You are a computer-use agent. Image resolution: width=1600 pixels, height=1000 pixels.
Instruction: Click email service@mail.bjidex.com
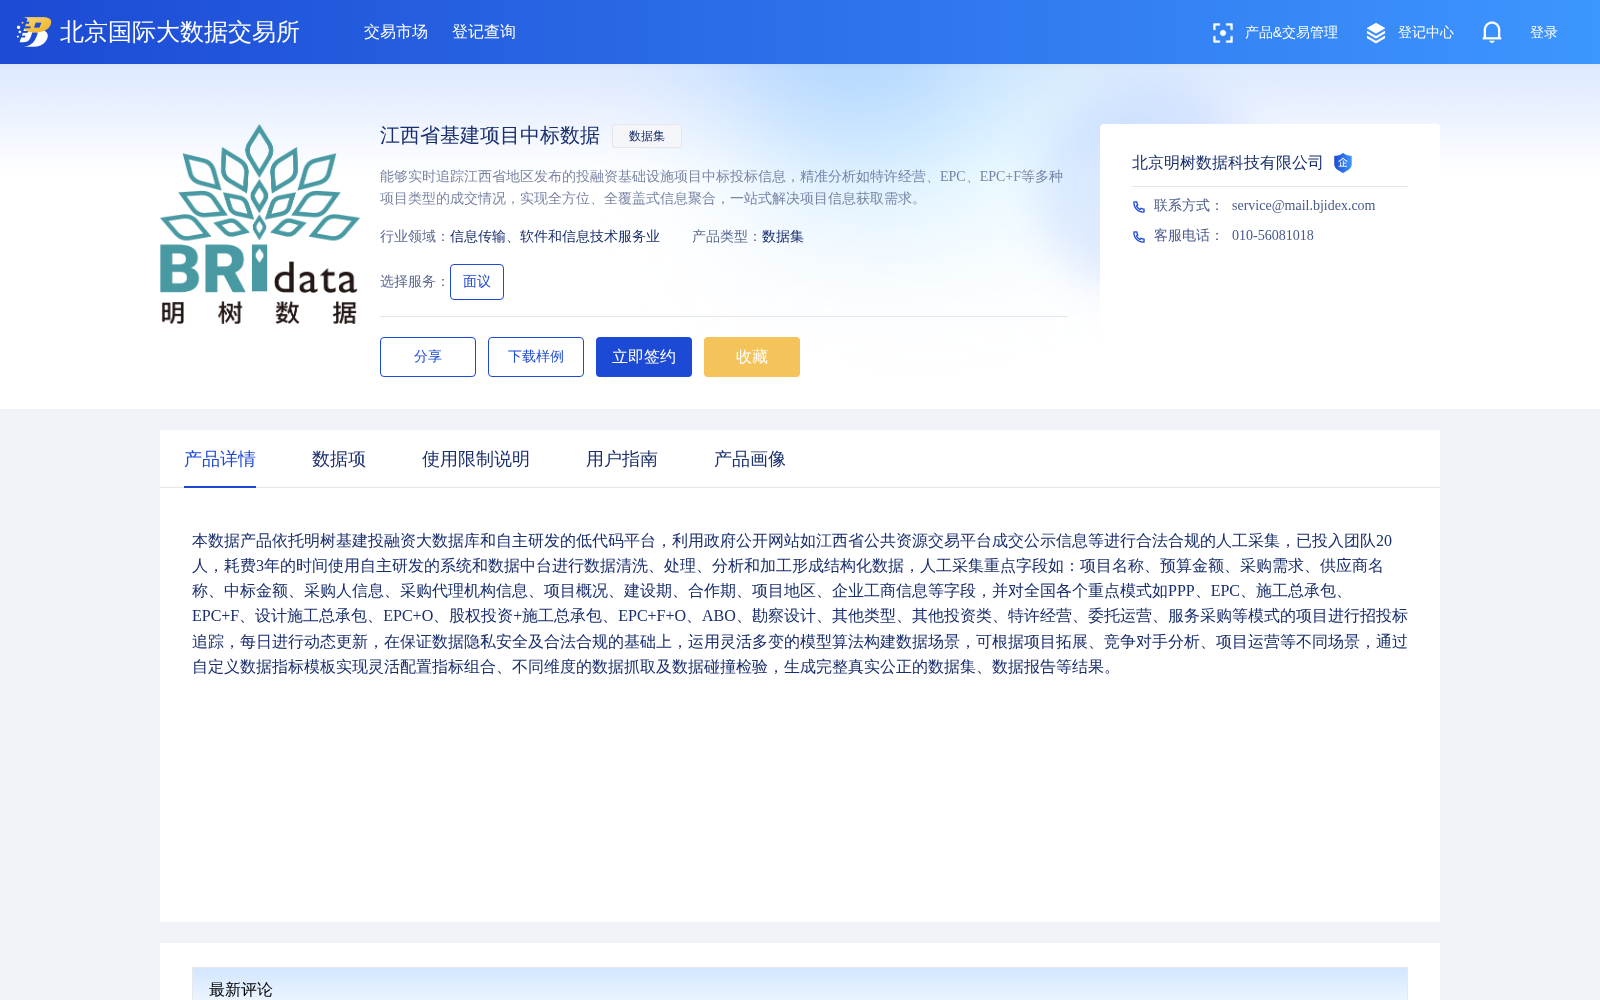1304,206
